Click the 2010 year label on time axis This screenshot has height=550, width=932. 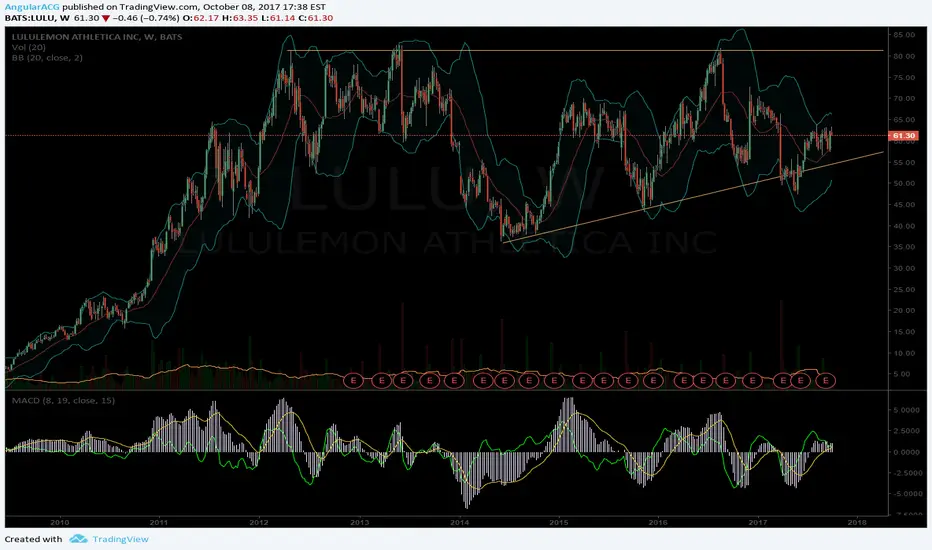coord(59,523)
